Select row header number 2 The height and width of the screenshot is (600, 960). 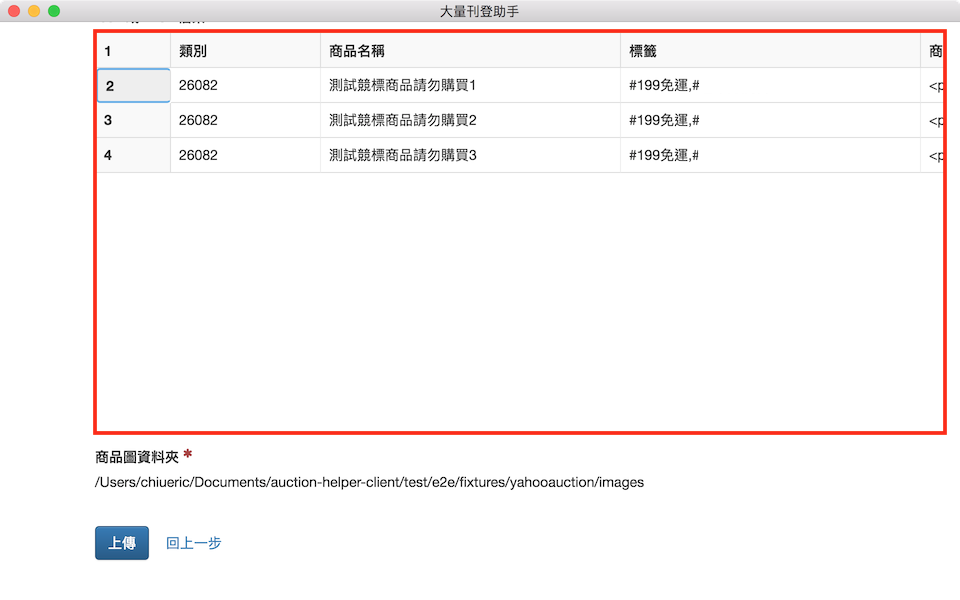click(x=133, y=86)
